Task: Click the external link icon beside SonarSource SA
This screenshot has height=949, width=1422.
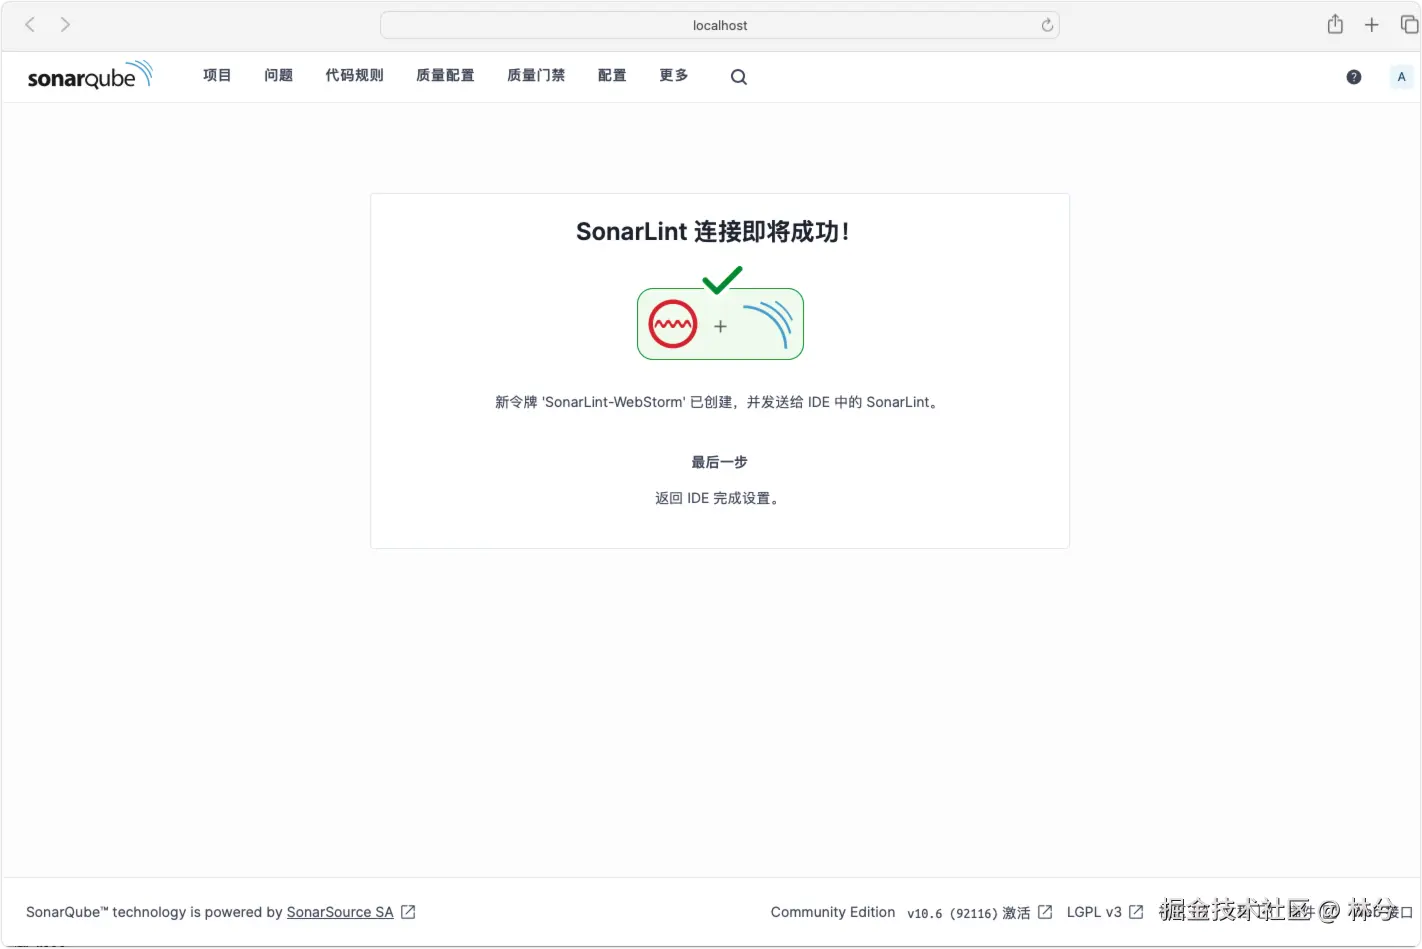Action: tap(408, 912)
